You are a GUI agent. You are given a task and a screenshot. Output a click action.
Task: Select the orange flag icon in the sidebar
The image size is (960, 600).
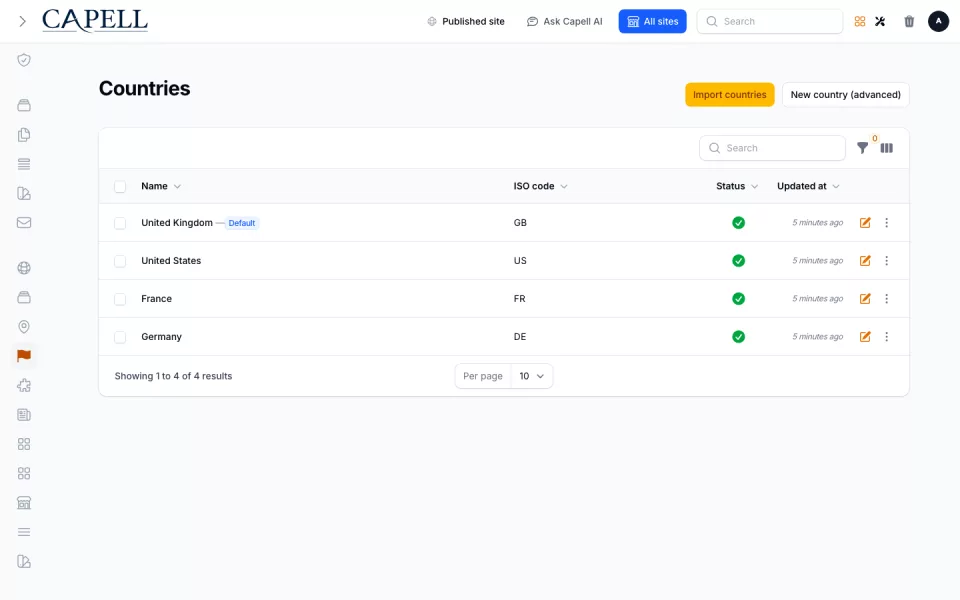(24, 356)
